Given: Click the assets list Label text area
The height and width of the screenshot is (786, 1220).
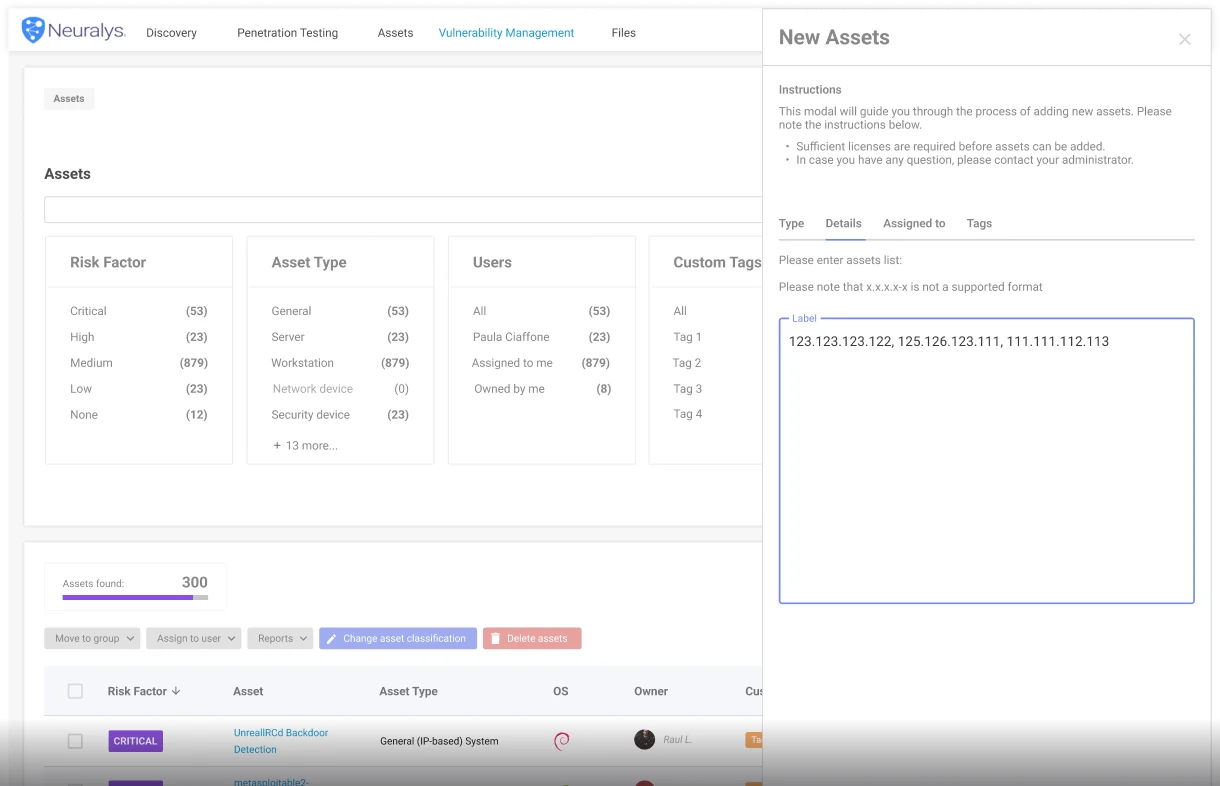Looking at the screenshot, I should click(x=986, y=461).
